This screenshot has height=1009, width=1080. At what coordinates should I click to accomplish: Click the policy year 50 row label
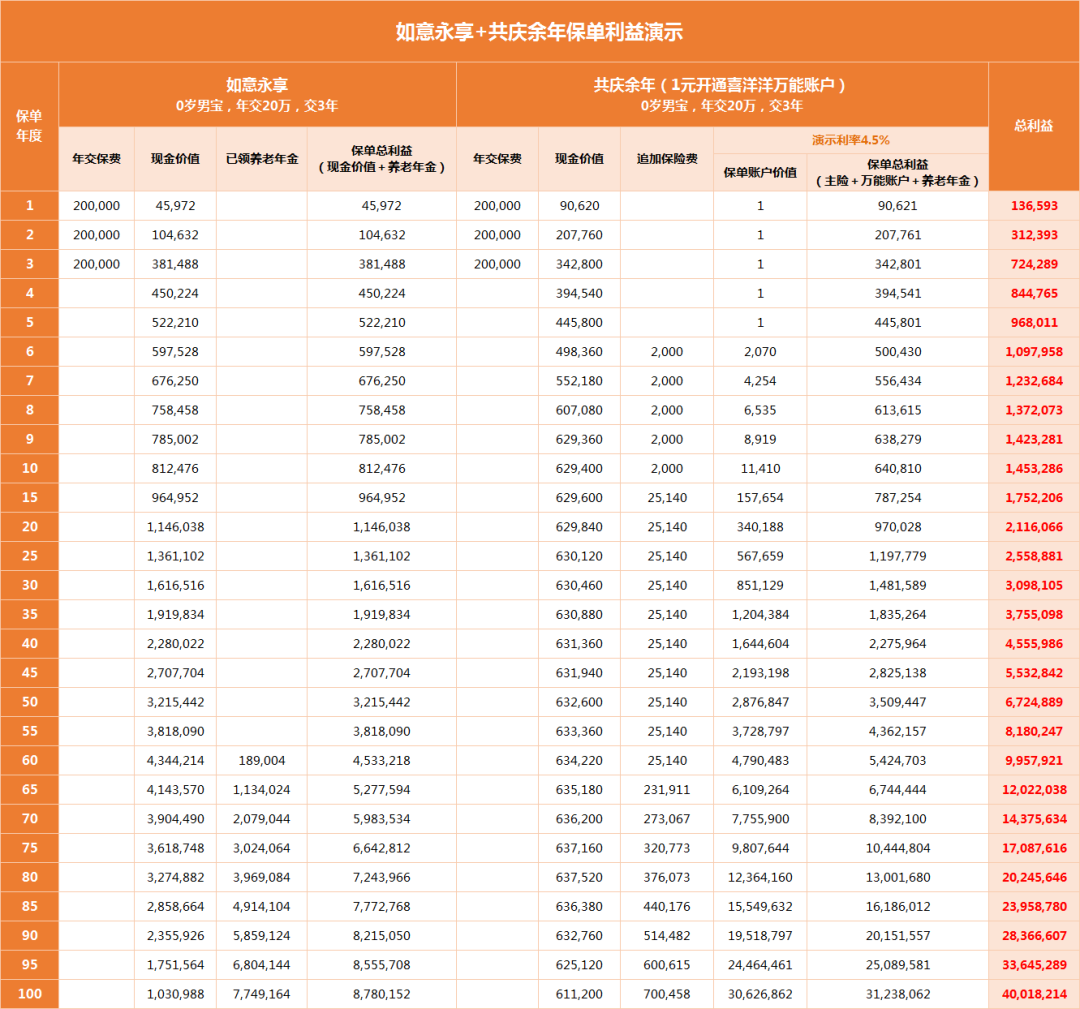(31, 702)
